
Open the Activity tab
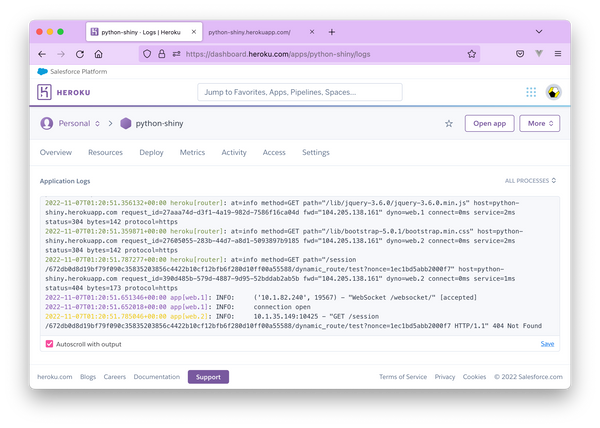tap(234, 152)
